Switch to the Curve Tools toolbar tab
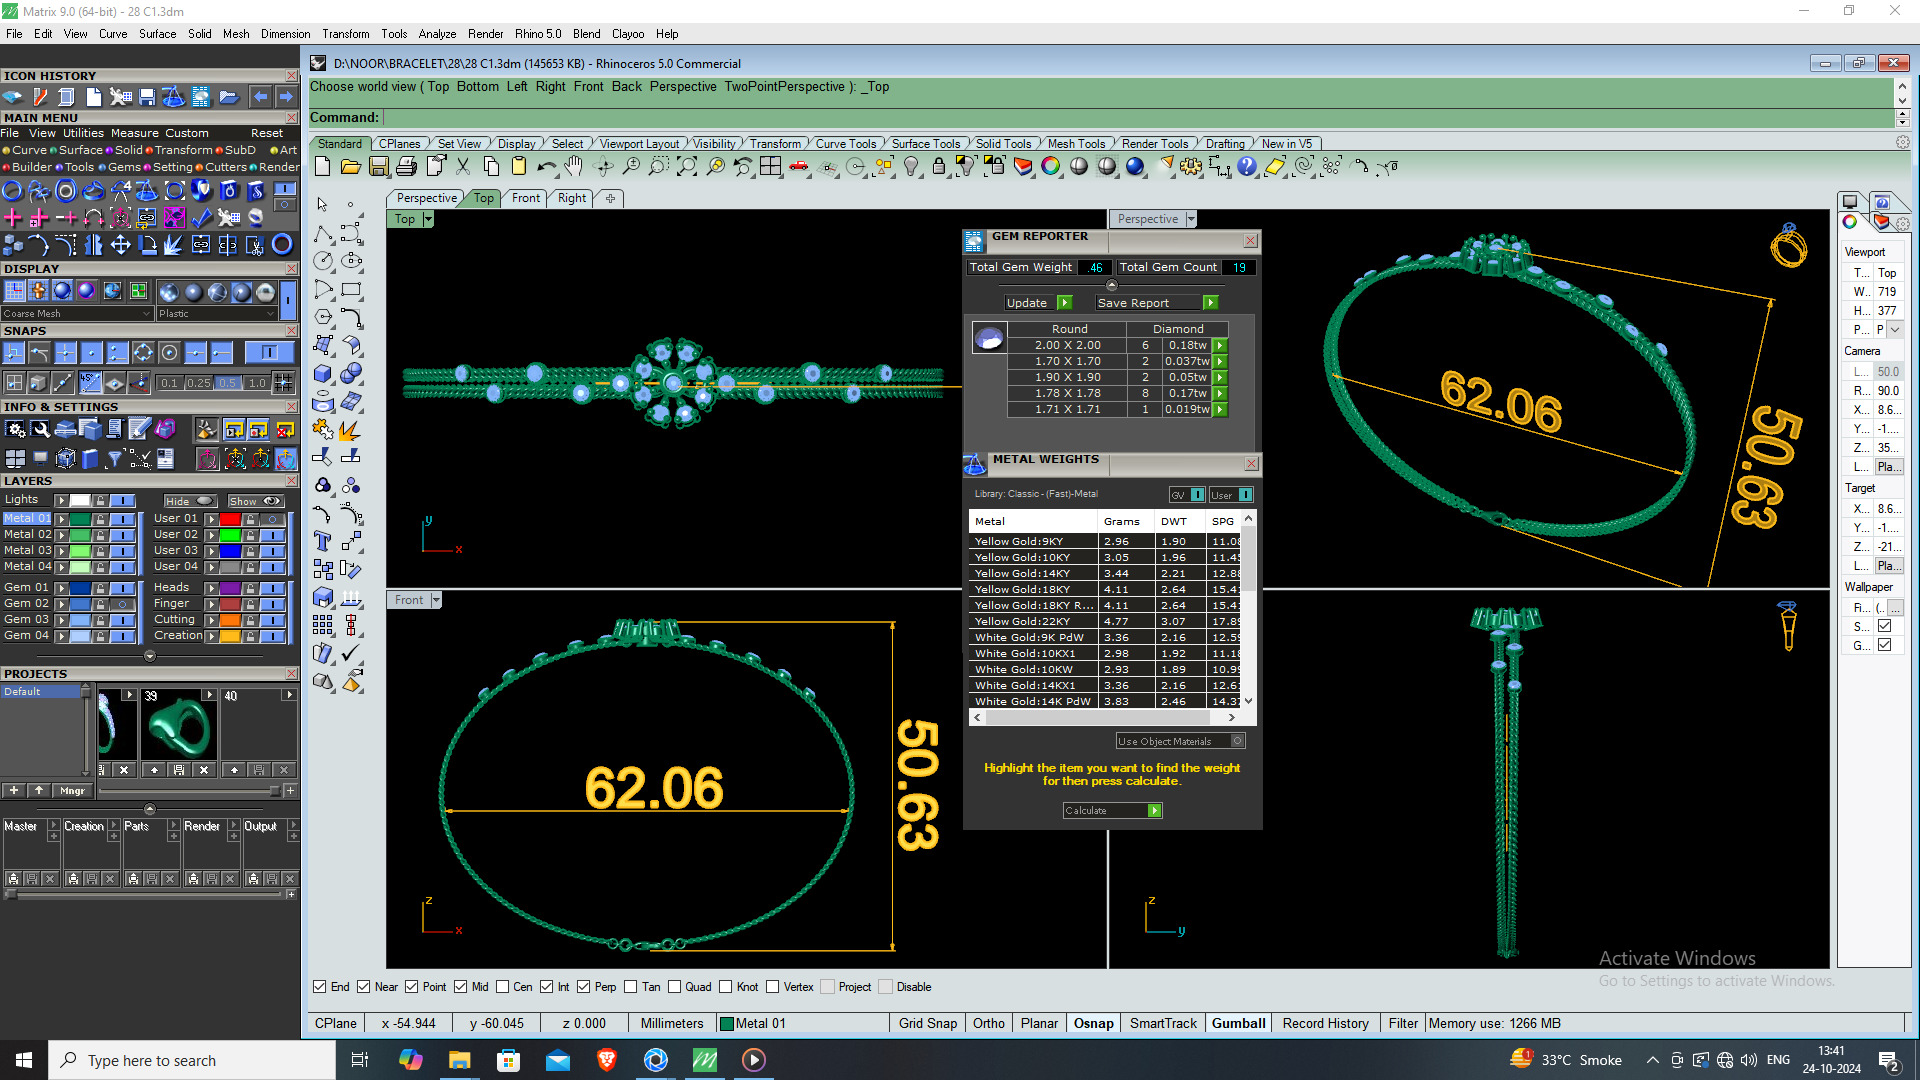 point(845,144)
